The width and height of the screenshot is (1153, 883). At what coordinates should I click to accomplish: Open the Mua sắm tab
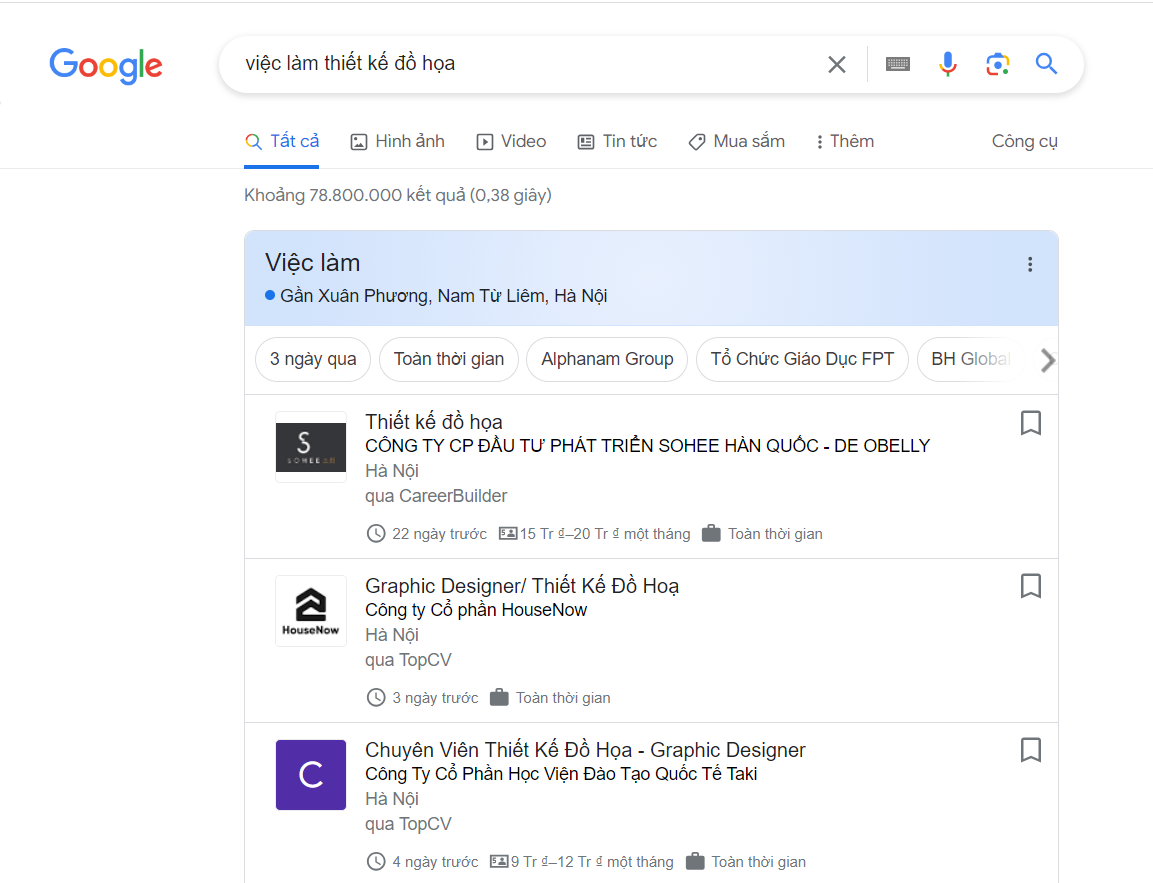tap(736, 141)
